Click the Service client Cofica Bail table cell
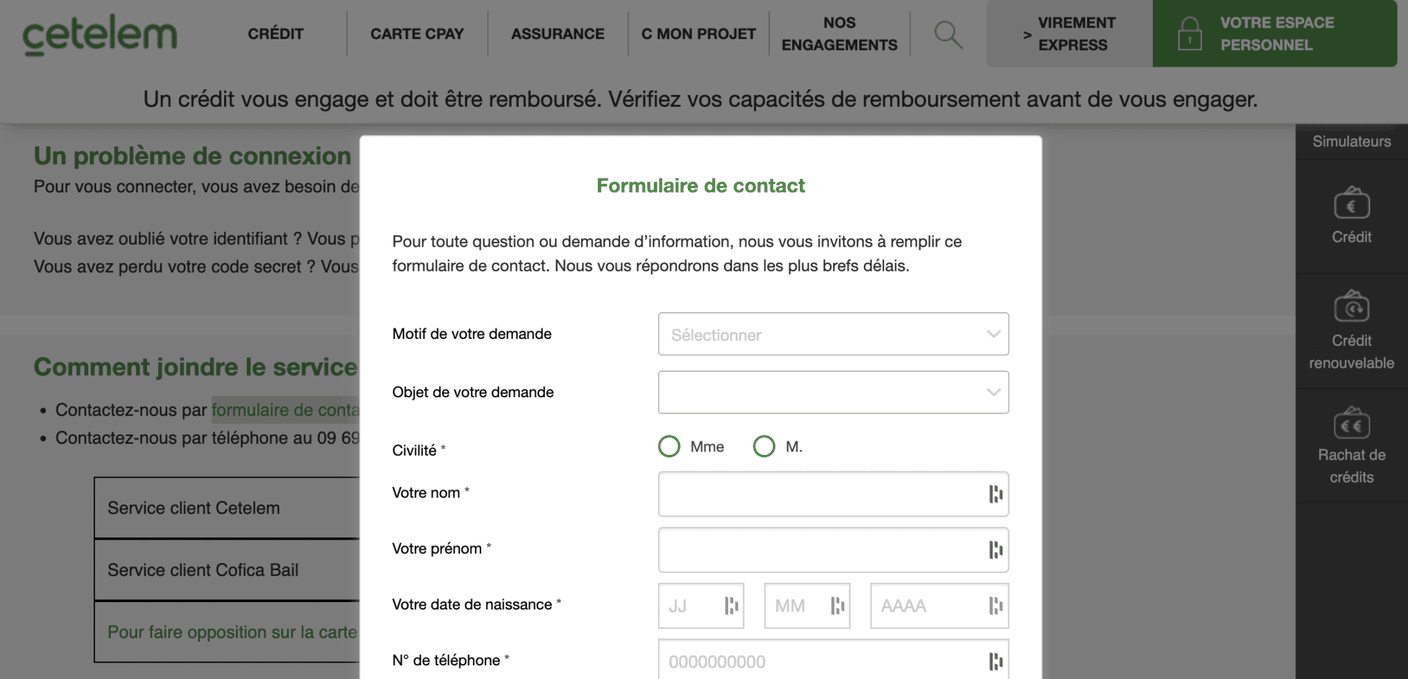The width and height of the screenshot is (1408, 679). [x=227, y=570]
